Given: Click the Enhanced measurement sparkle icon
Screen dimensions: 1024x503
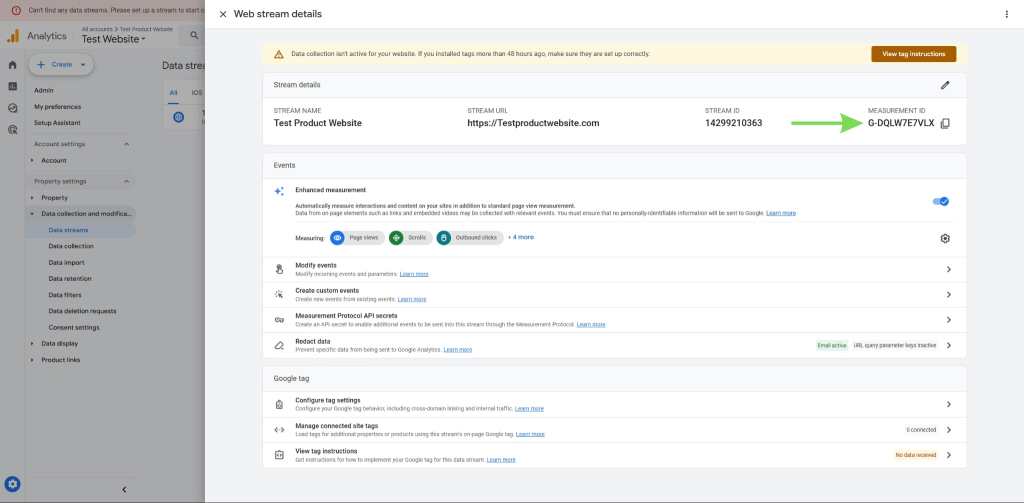Looking at the screenshot, I should [x=279, y=191].
